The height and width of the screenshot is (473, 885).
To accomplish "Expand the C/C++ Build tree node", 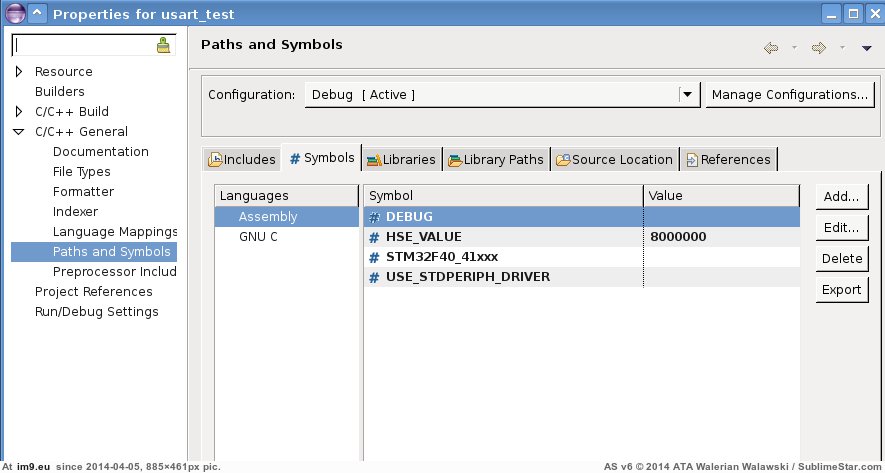I will 19,112.
